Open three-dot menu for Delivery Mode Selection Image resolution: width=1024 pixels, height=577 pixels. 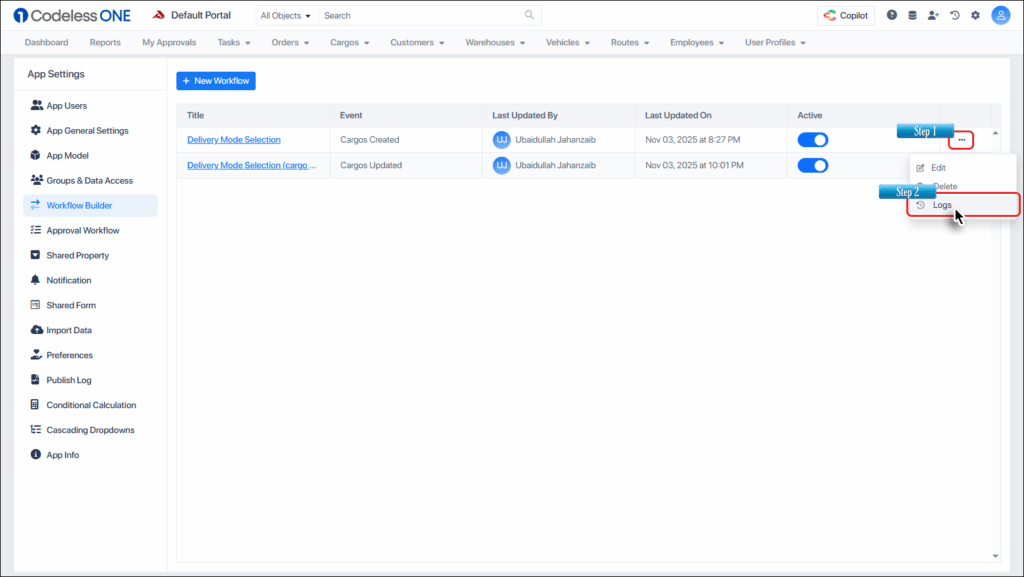point(961,140)
